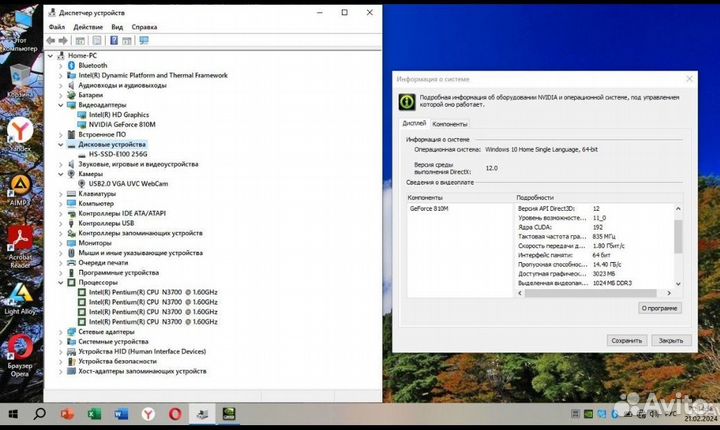Open the Файл menu
Screen dimensions: 720x430
[x=57, y=27]
